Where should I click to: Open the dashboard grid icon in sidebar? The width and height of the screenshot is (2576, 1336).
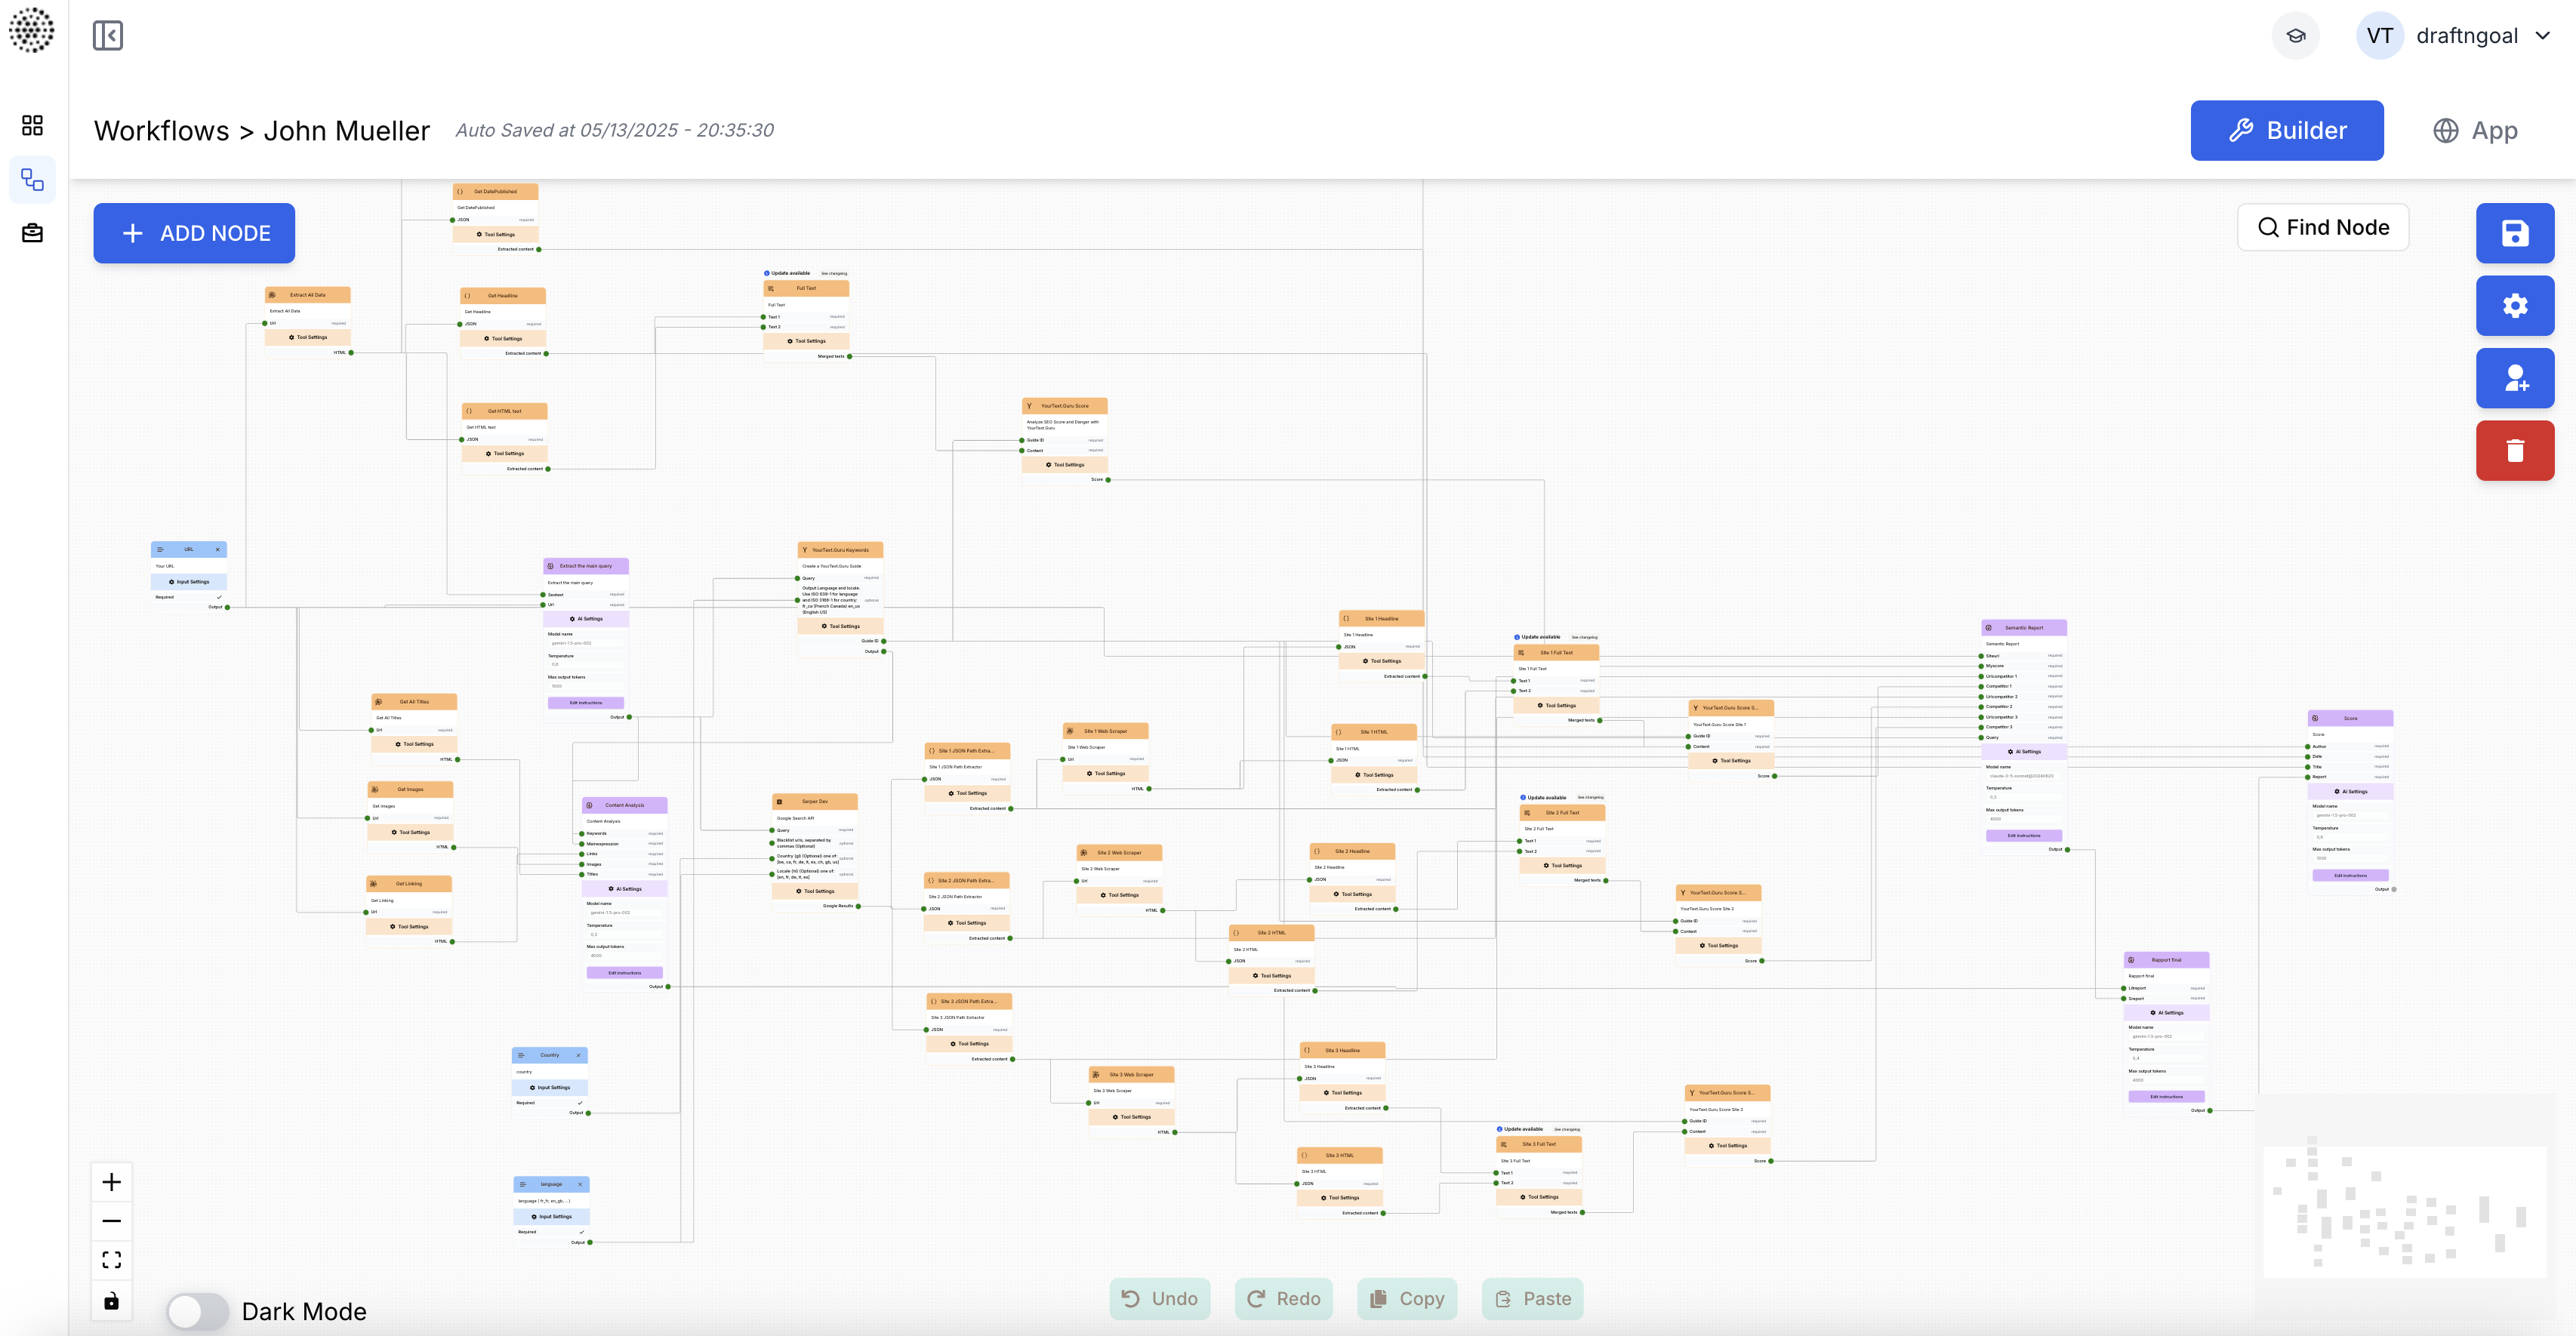pos(32,125)
